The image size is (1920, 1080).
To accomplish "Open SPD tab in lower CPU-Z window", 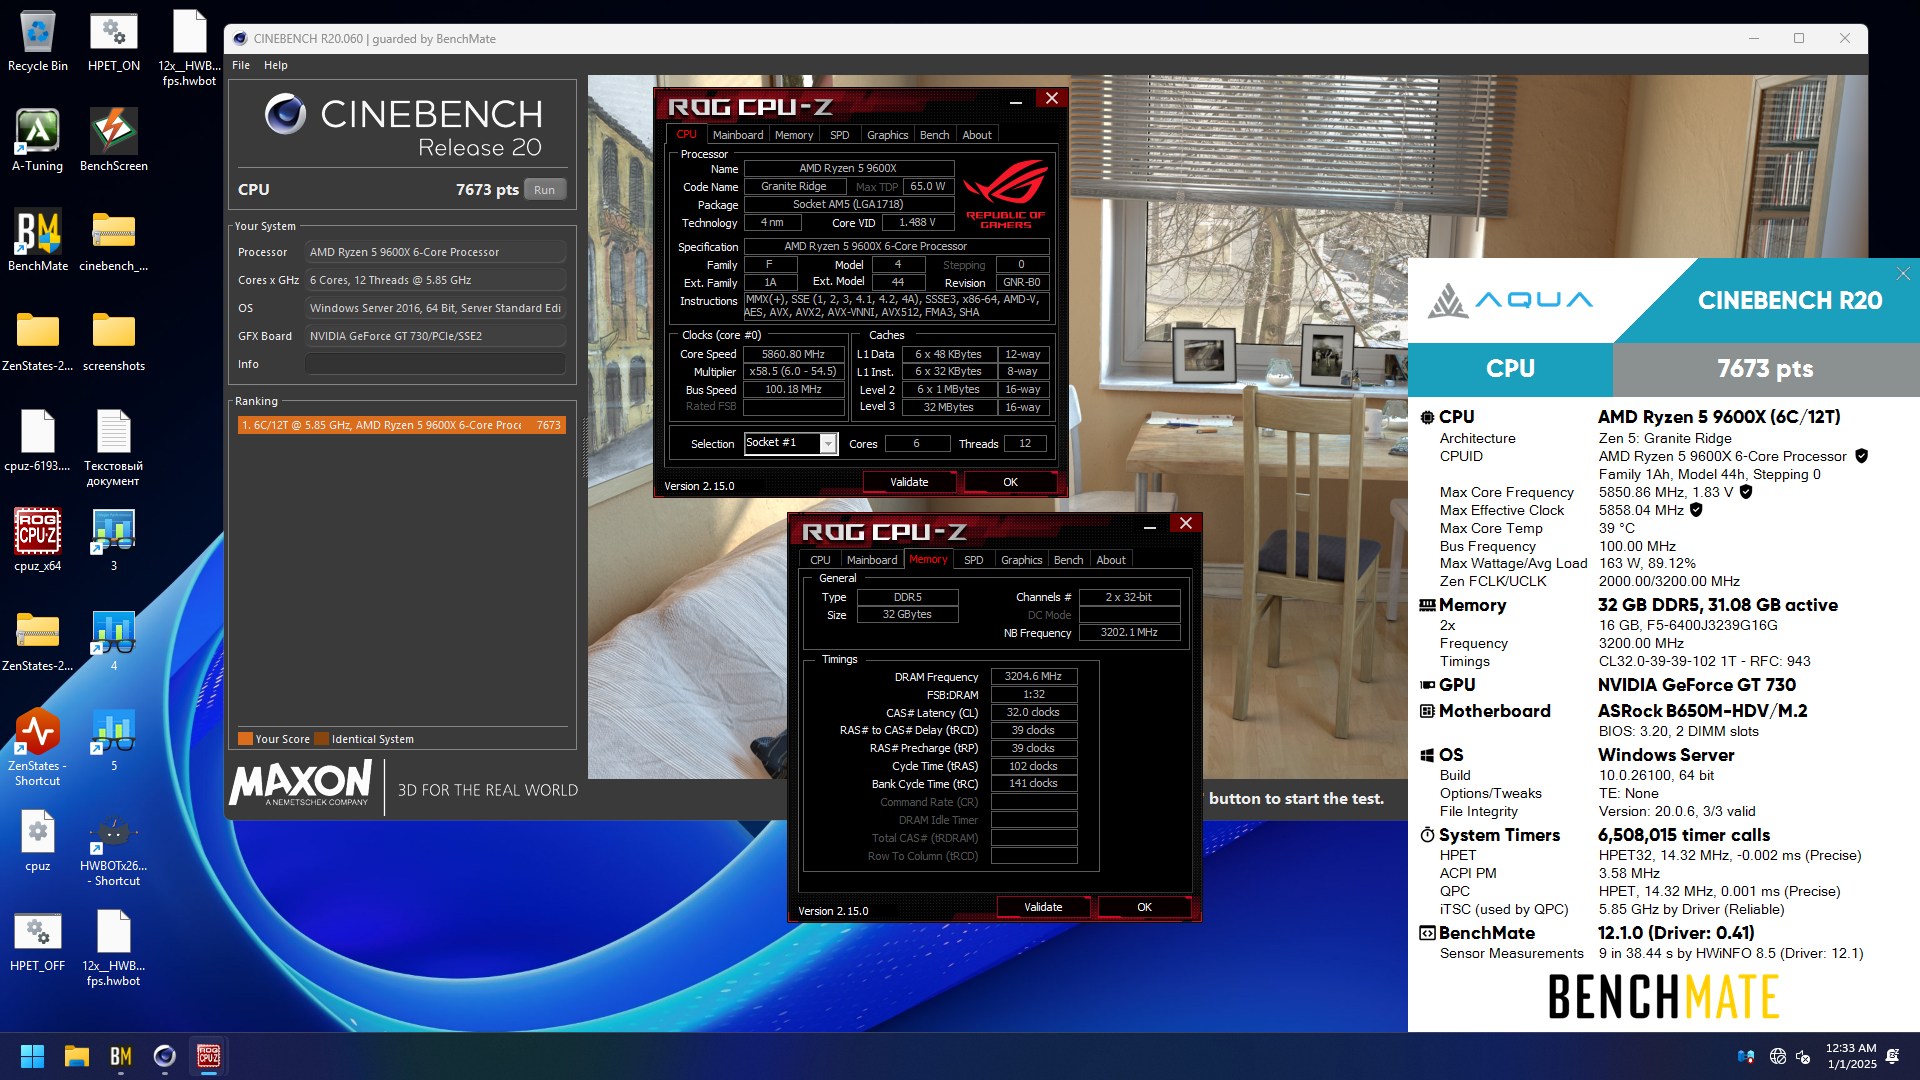I will pos(974,560).
